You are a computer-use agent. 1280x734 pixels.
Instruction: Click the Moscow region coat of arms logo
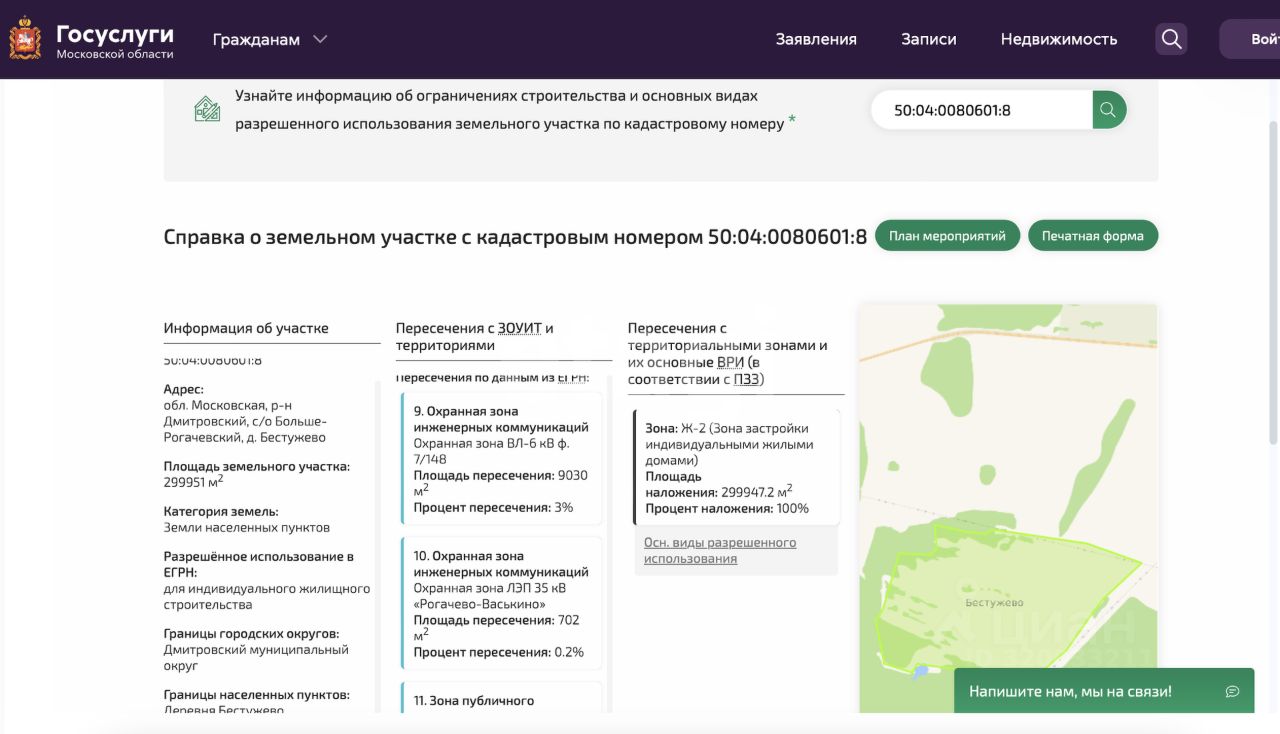coord(25,40)
